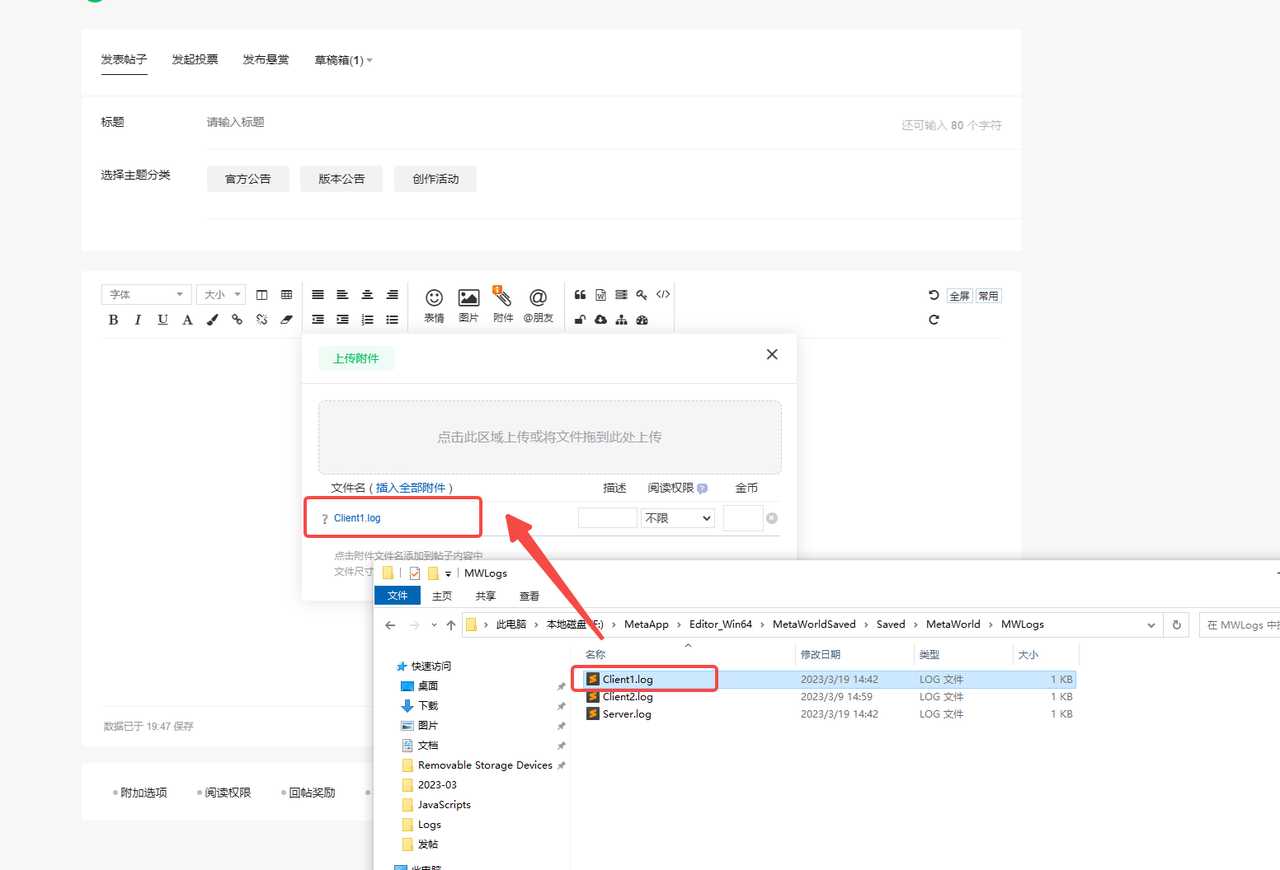Align text right in the editor
Viewport: 1280px width, 870px height.
[x=392, y=295]
